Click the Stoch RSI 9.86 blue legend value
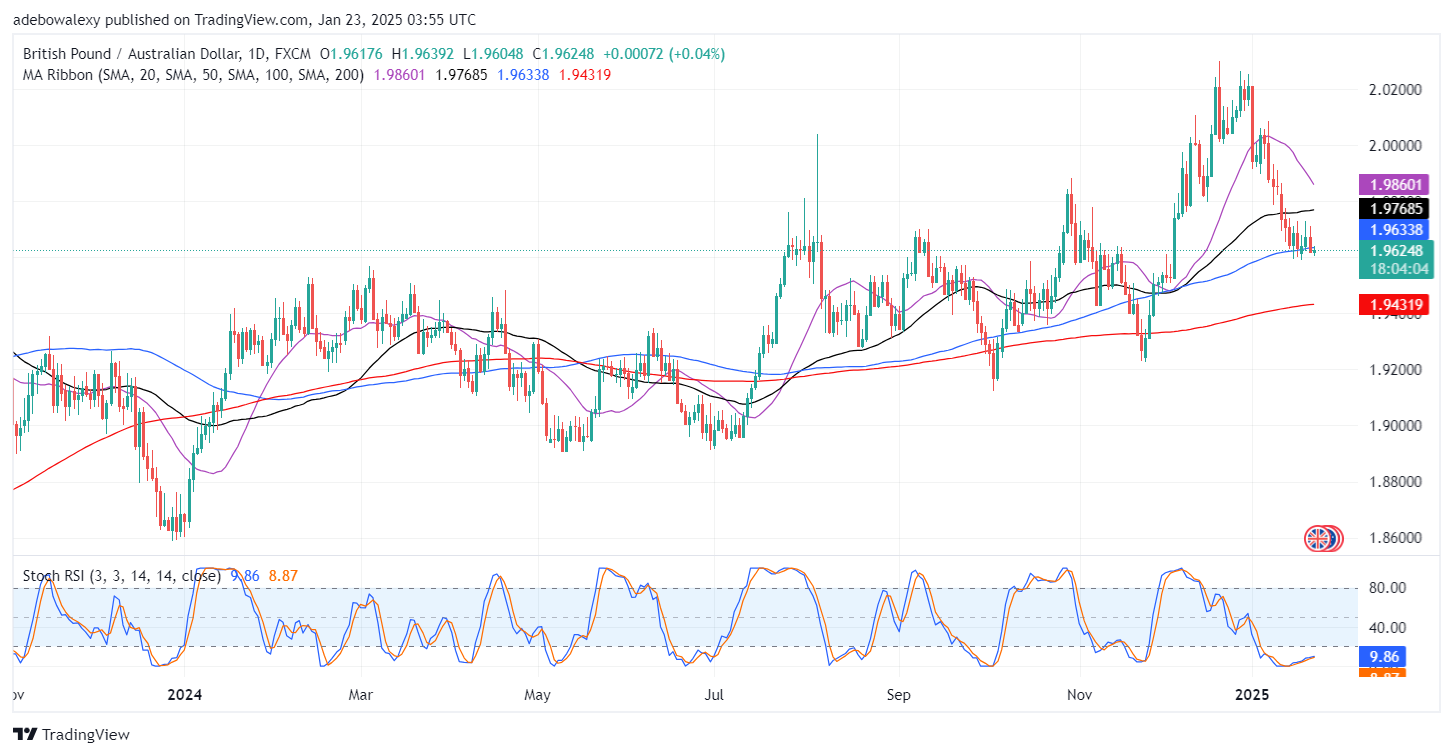The image size is (1453, 756). tap(245, 576)
